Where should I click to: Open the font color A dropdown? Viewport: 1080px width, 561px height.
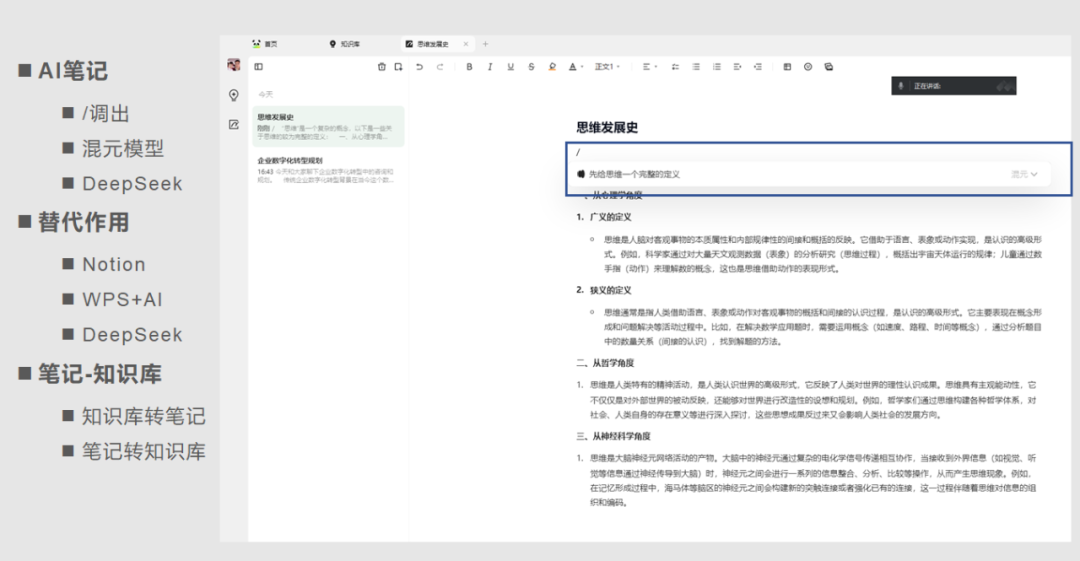(576, 67)
